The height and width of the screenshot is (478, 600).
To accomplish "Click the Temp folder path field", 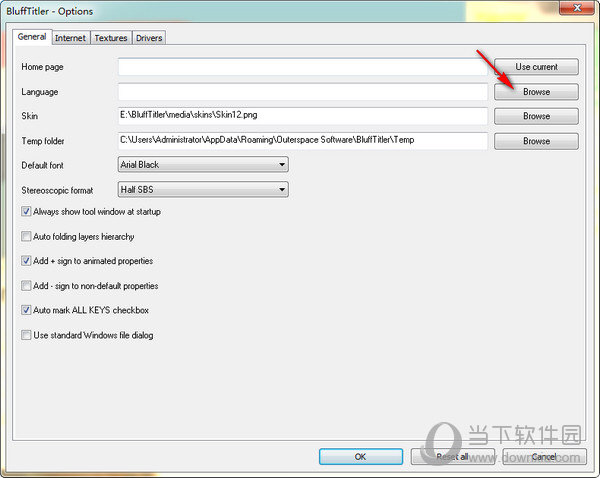I will 302,141.
